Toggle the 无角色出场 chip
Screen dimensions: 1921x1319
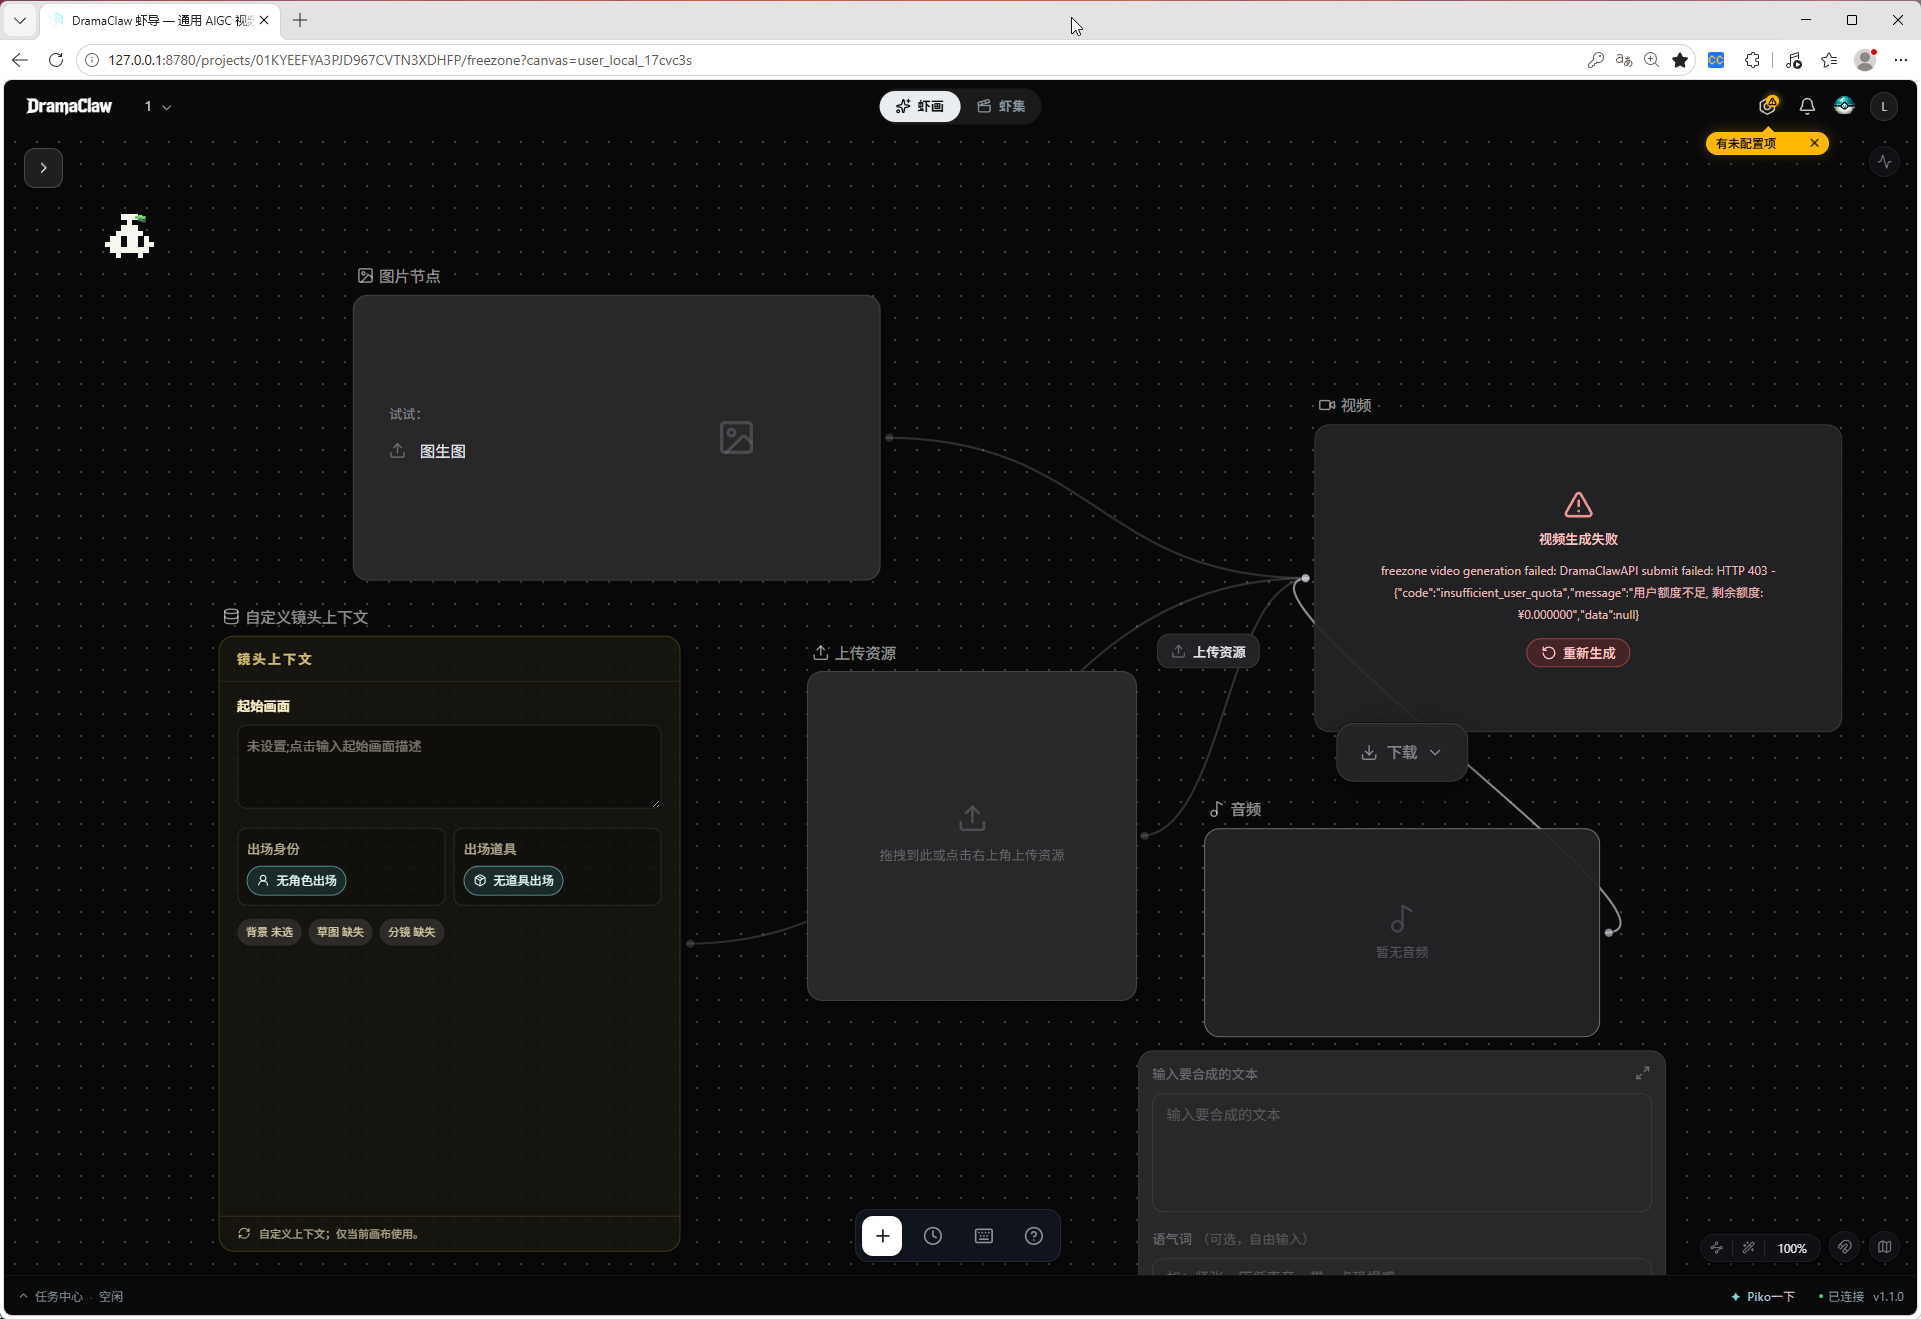[296, 880]
